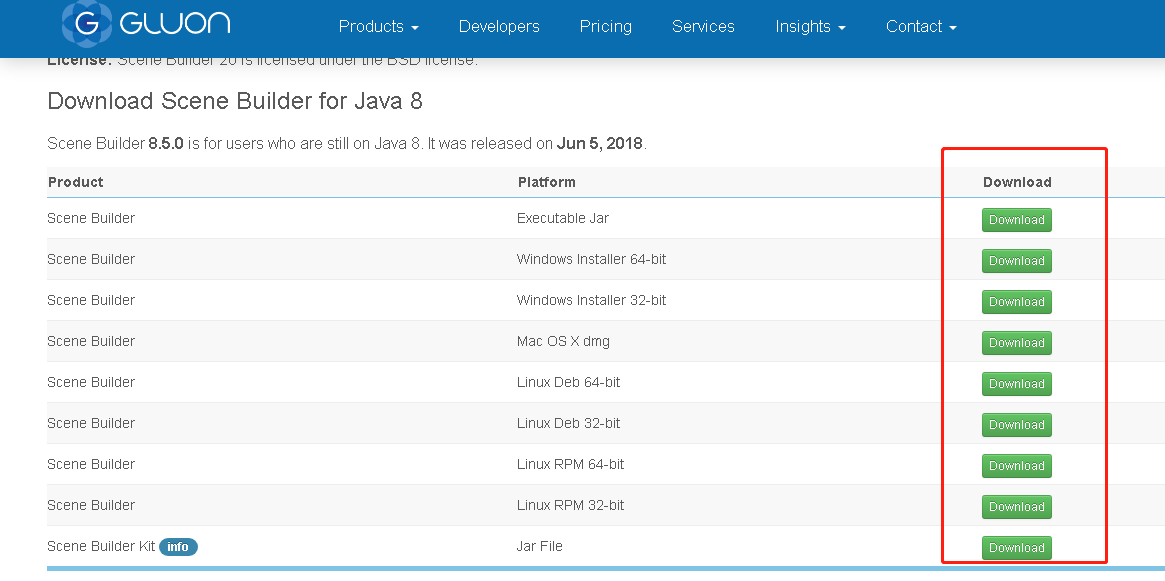Download the Executable Jar version
1165x581 pixels.
pos(1016,220)
